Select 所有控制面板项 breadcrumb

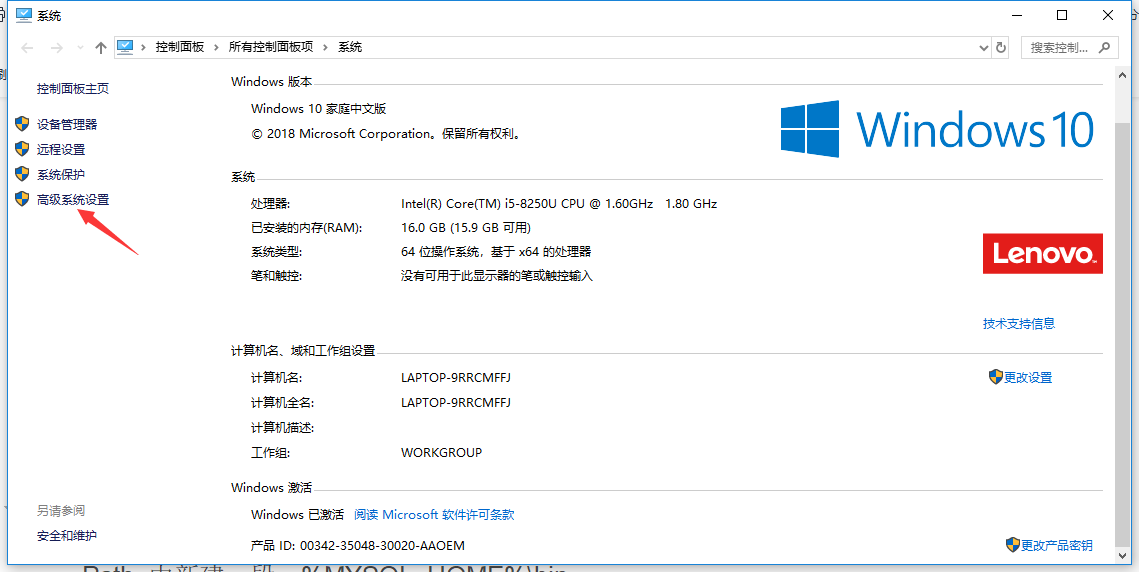271,47
